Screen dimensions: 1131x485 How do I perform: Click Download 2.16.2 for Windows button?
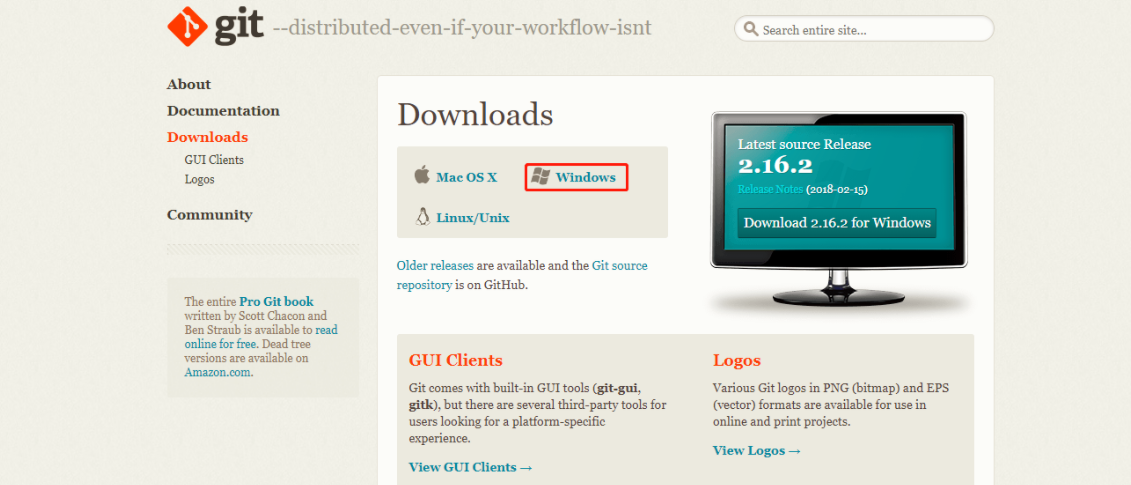click(x=837, y=223)
